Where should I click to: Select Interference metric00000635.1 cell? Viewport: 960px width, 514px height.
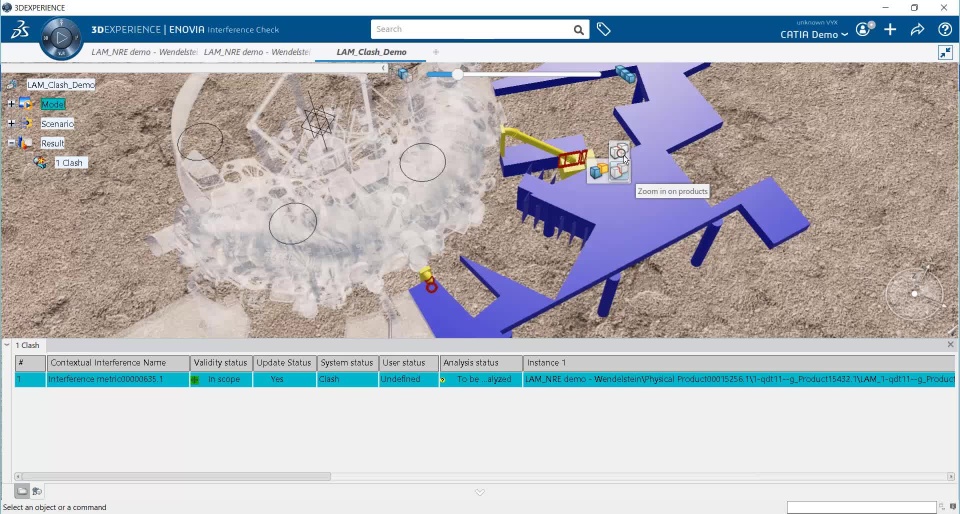[x=118, y=379]
